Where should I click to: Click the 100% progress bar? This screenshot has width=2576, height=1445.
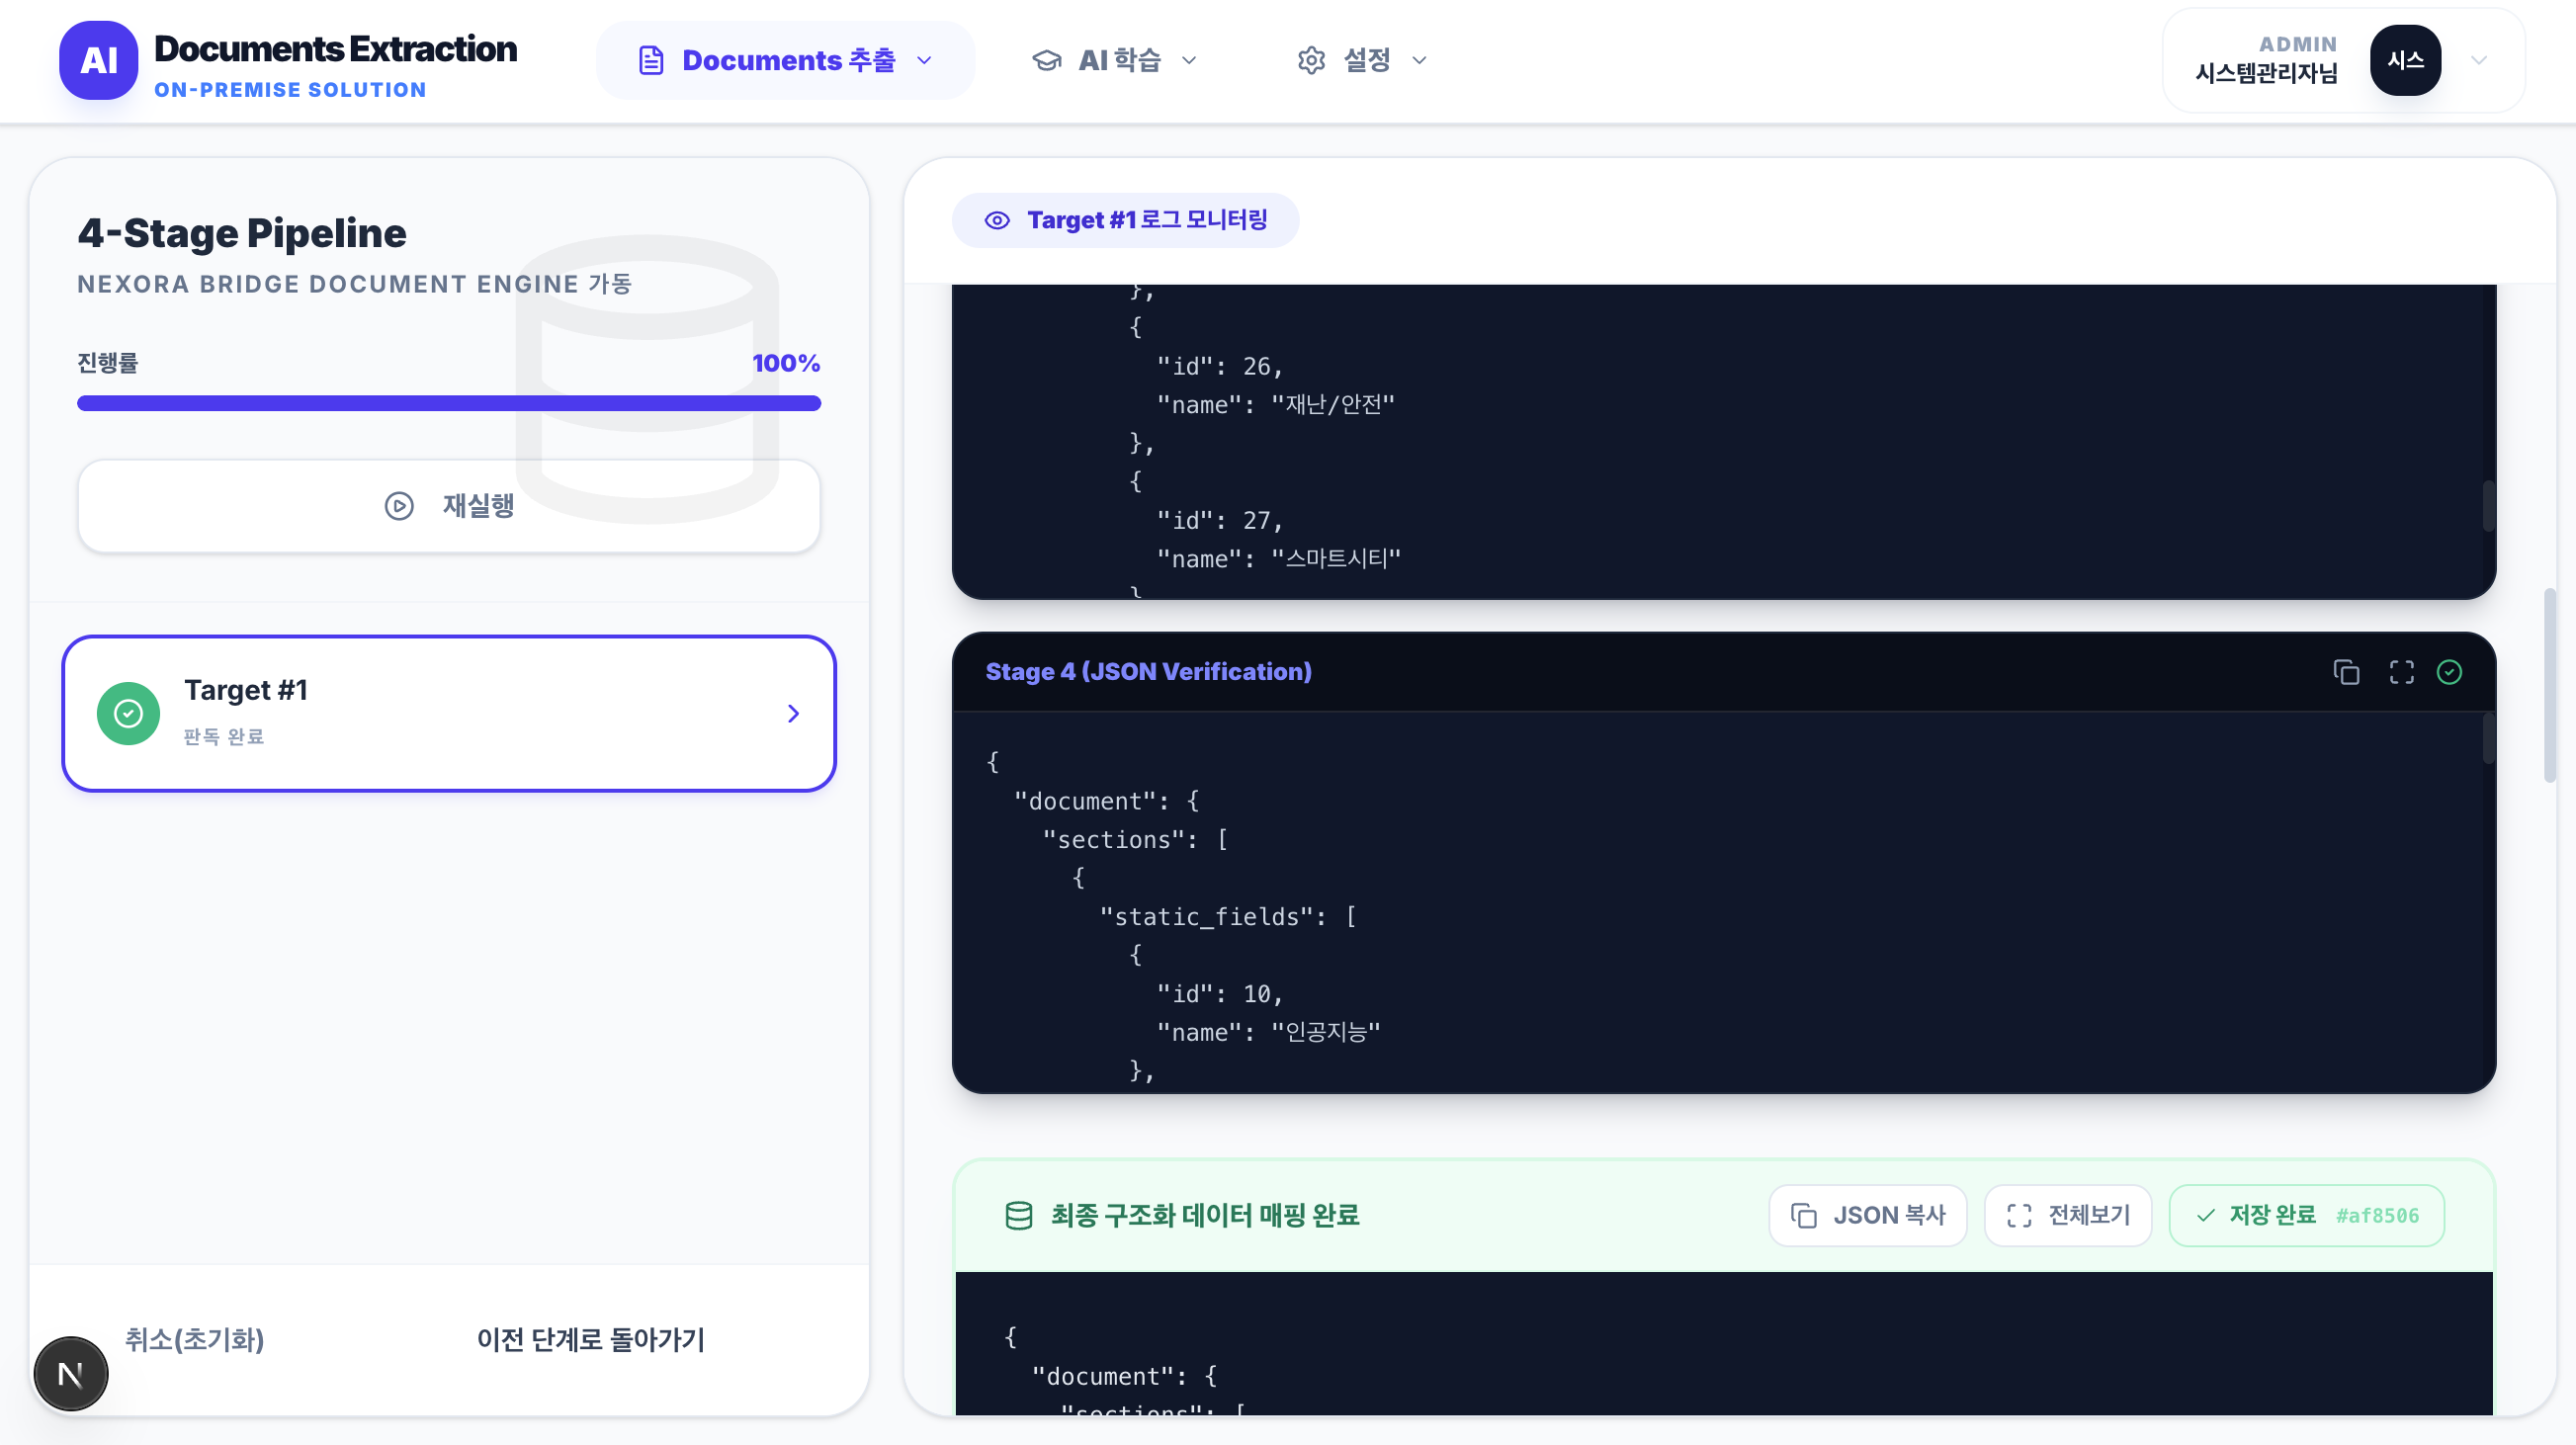click(x=448, y=403)
